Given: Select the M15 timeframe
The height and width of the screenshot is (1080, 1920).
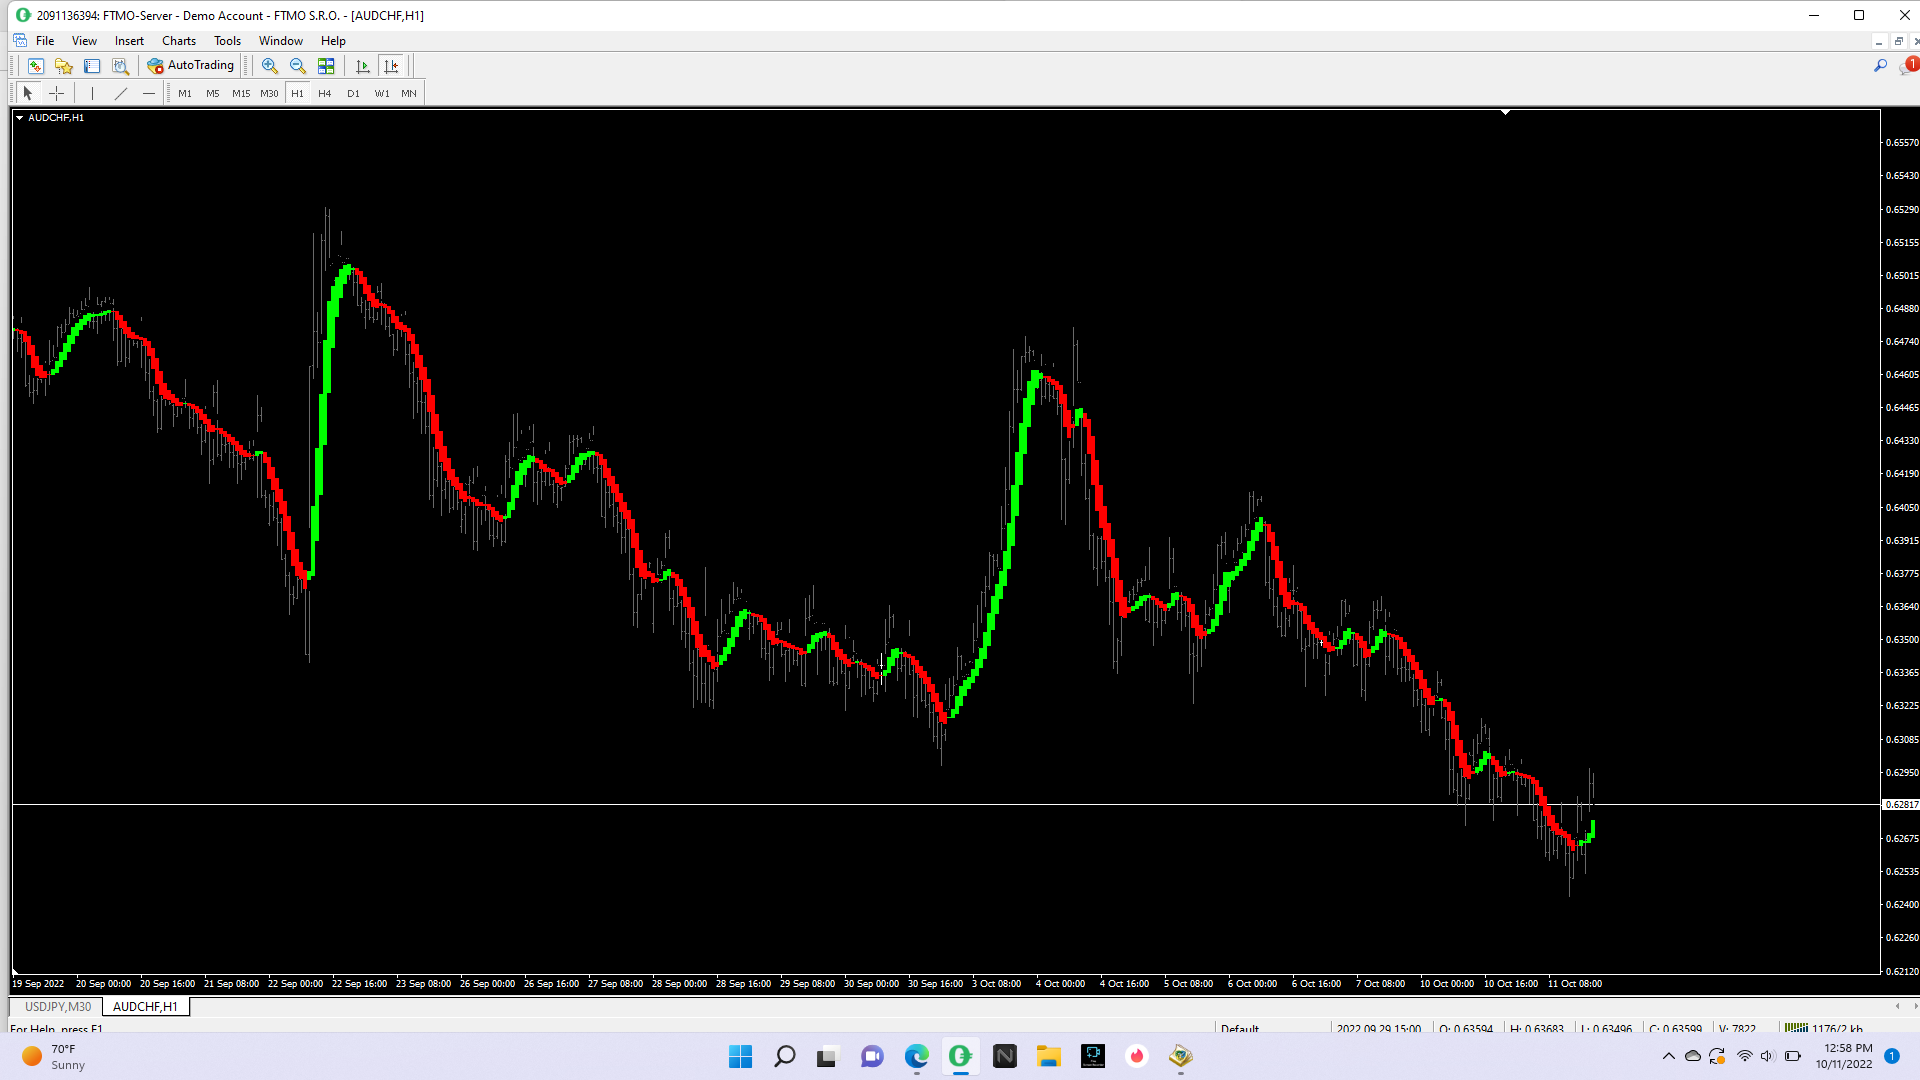Looking at the screenshot, I should tap(241, 93).
